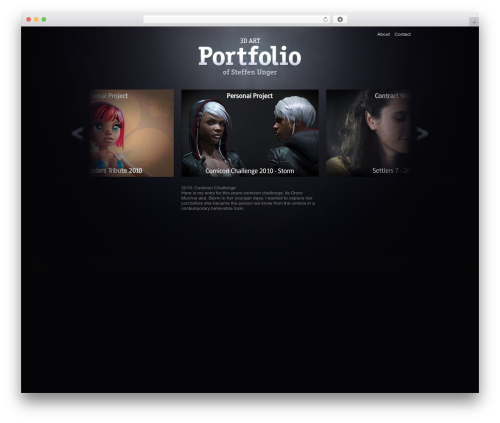500x423 pixels.
Task: Close the browser window with red button
Action: point(29,19)
